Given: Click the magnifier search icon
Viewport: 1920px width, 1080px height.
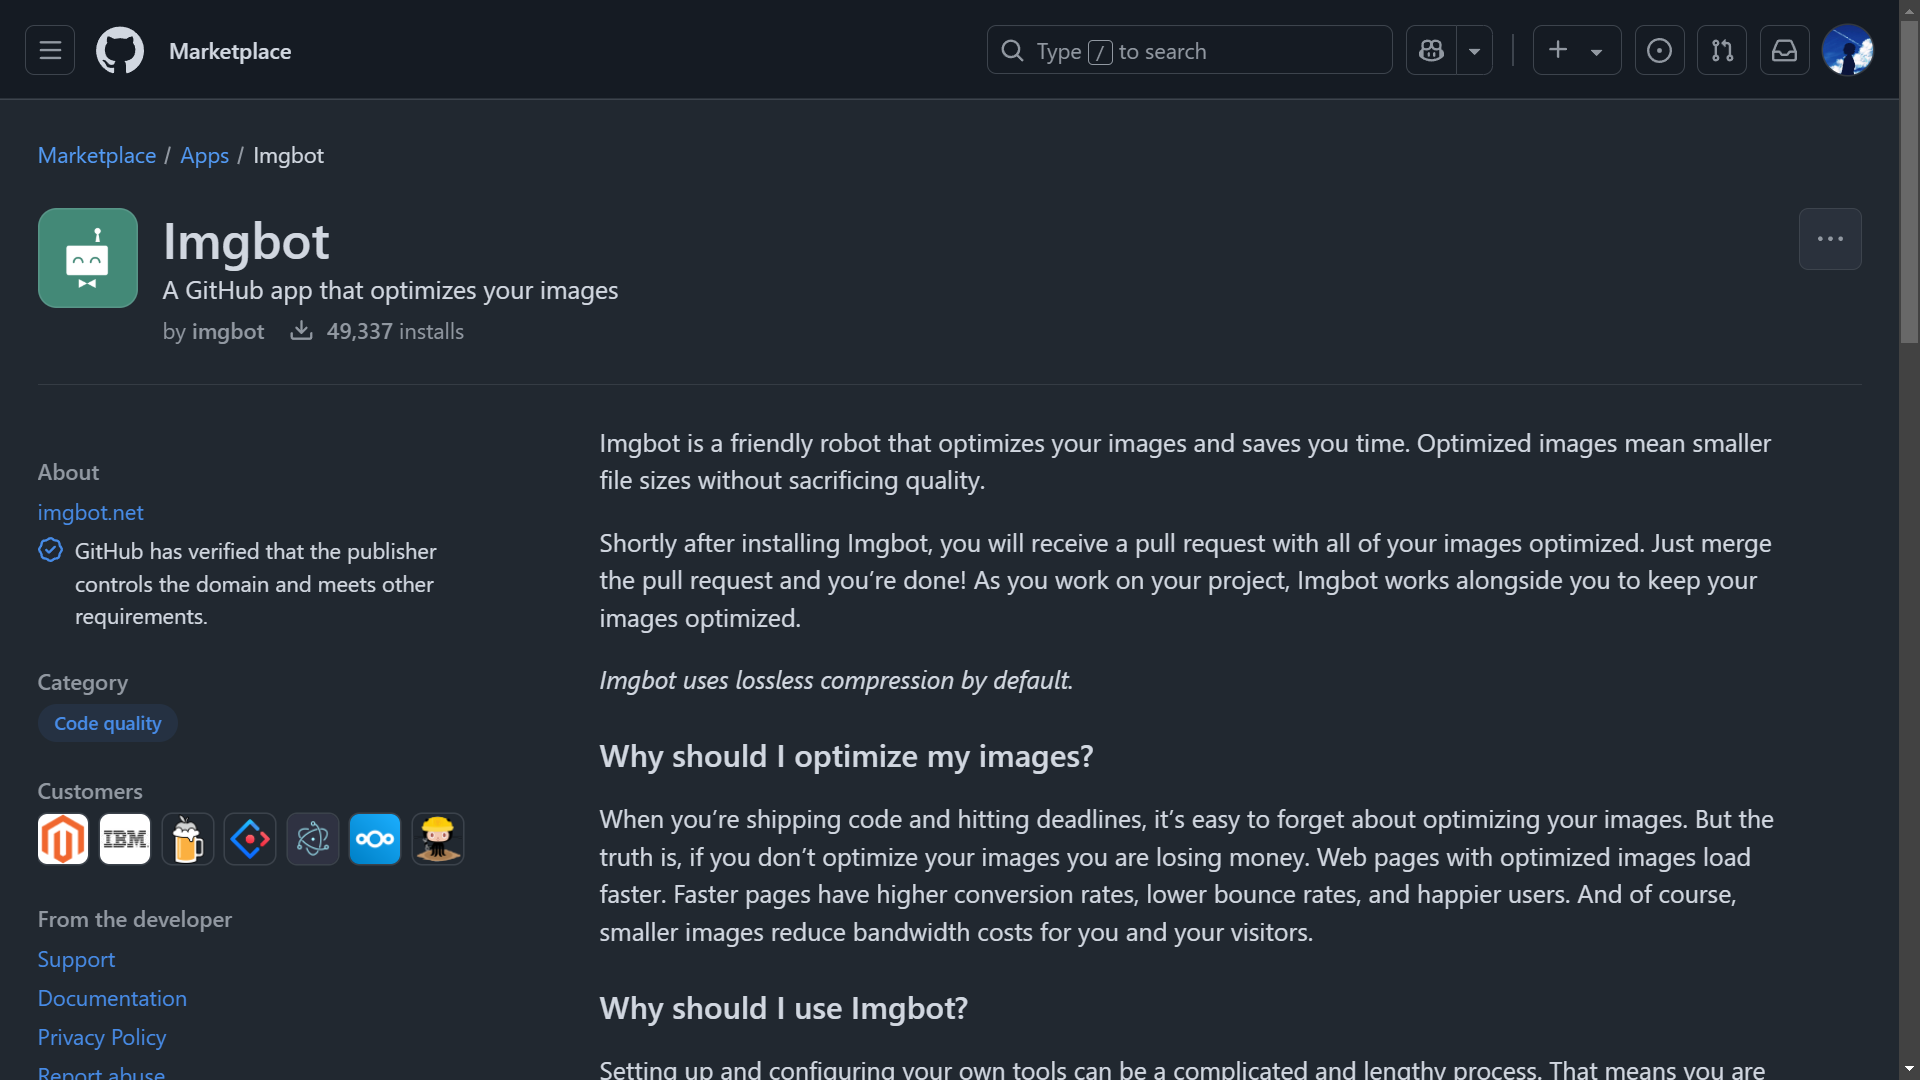Looking at the screenshot, I should (1012, 50).
